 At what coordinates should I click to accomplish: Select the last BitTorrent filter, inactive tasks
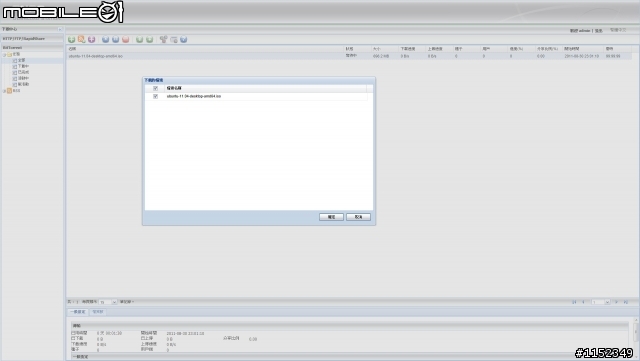23,84
